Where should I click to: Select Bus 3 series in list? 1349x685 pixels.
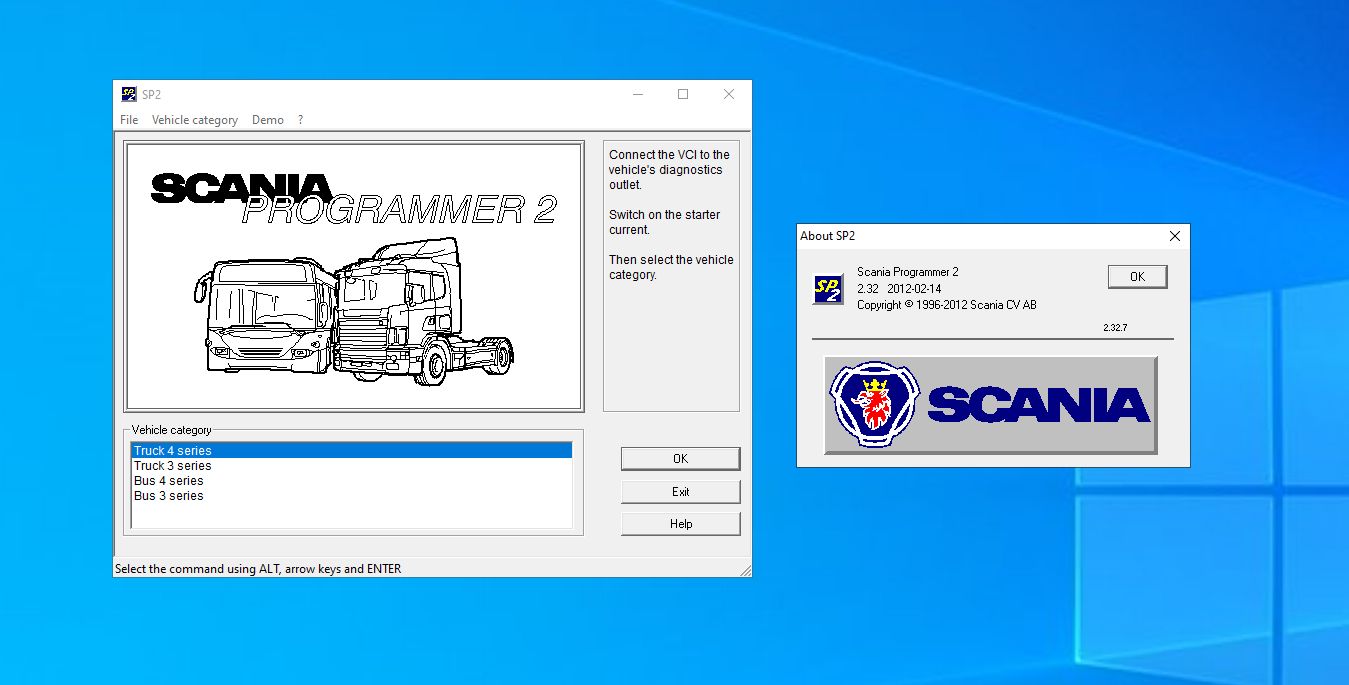coord(352,496)
